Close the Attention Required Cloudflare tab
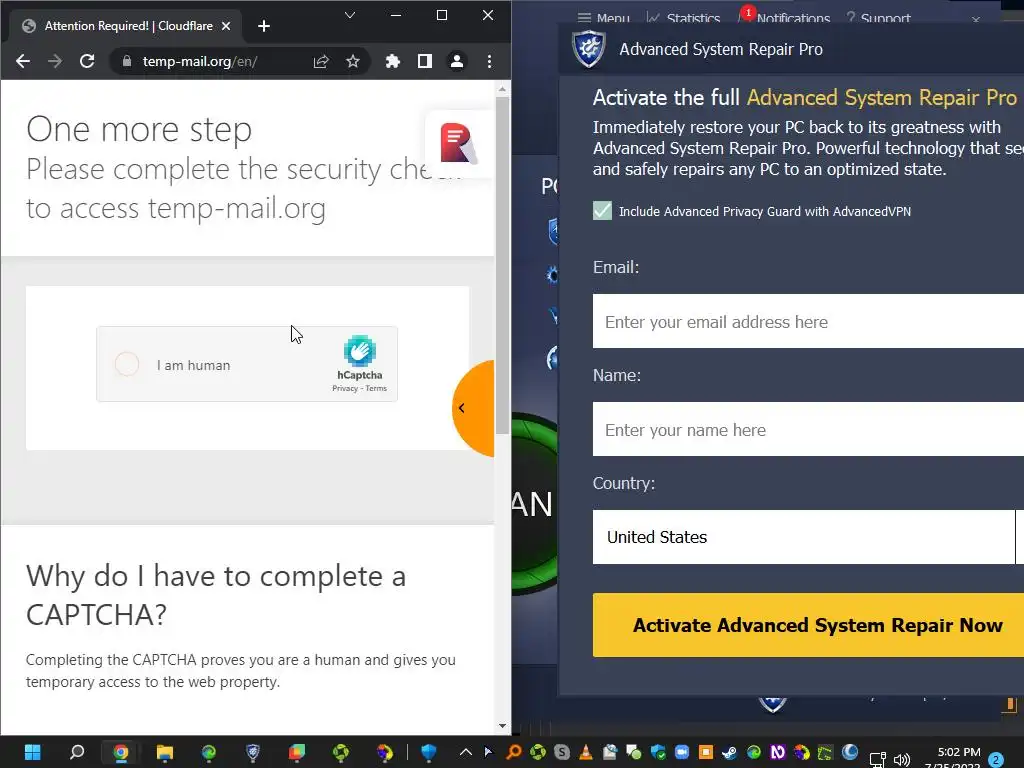 (x=226, y=26)
